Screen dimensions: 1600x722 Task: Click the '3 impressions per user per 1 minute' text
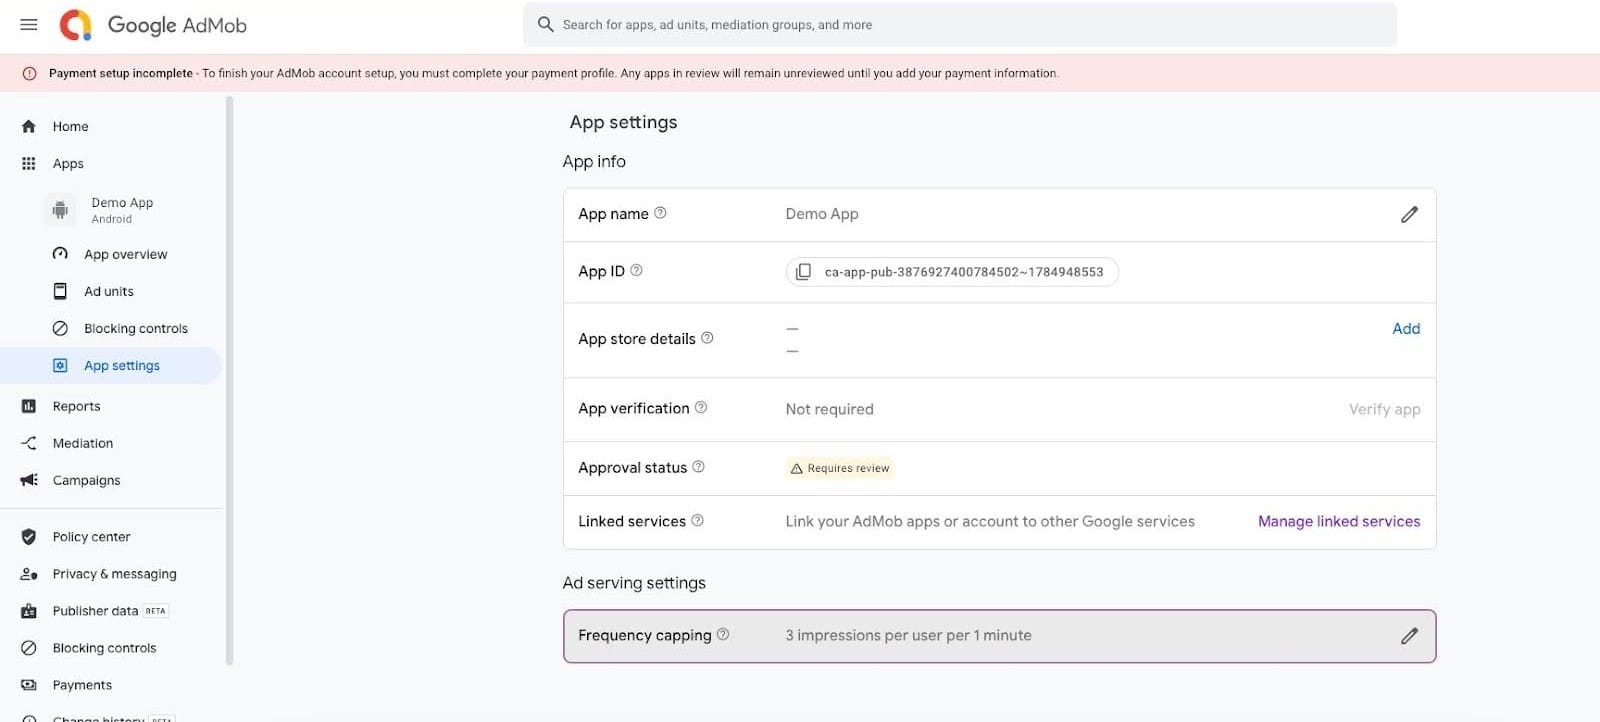[908, 635]
